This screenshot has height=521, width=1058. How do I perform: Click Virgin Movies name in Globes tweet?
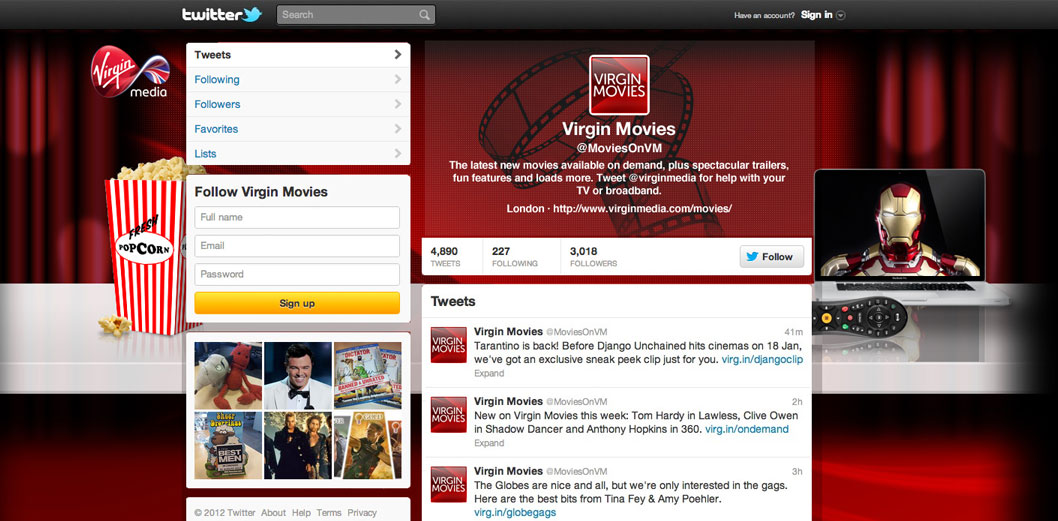pyautogui.click(x=508, y=470)
